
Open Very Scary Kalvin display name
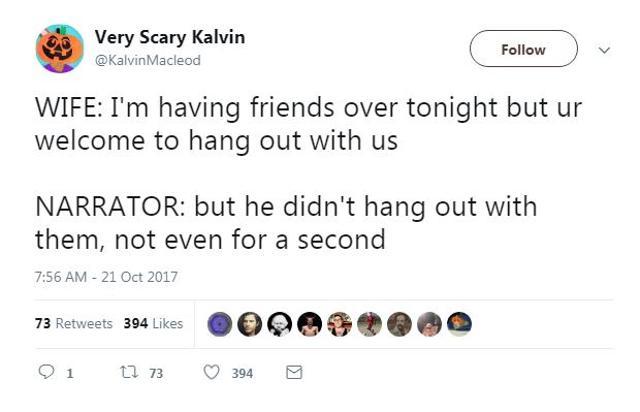pos(170,38)
